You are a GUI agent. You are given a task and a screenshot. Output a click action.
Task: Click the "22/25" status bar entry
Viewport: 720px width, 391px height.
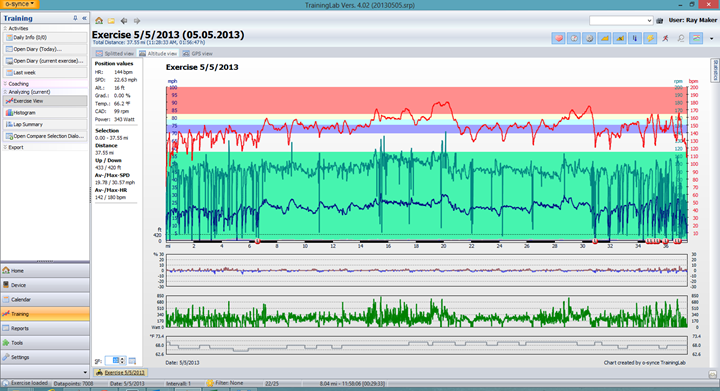click(271, 384)
